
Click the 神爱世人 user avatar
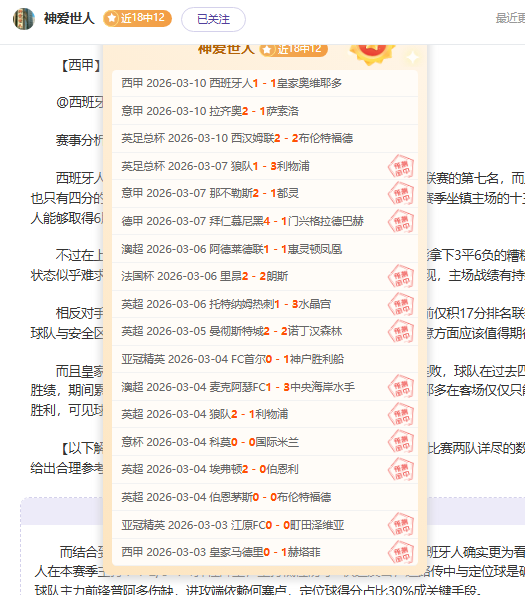pos(24,19)
